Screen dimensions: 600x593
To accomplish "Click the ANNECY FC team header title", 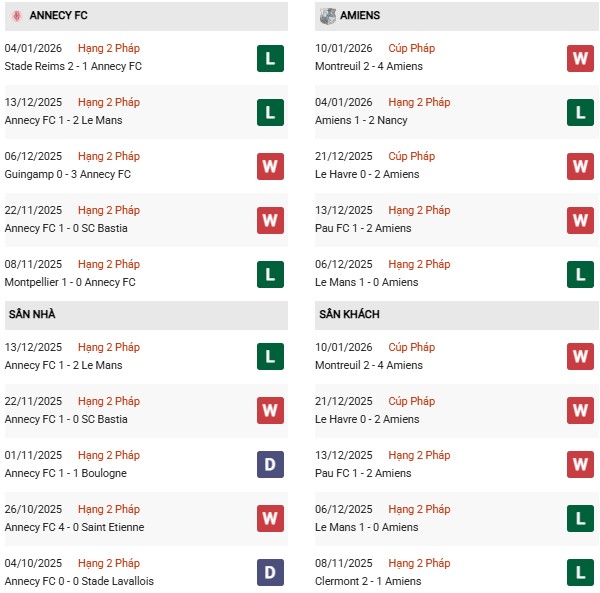I will [59, 16].
